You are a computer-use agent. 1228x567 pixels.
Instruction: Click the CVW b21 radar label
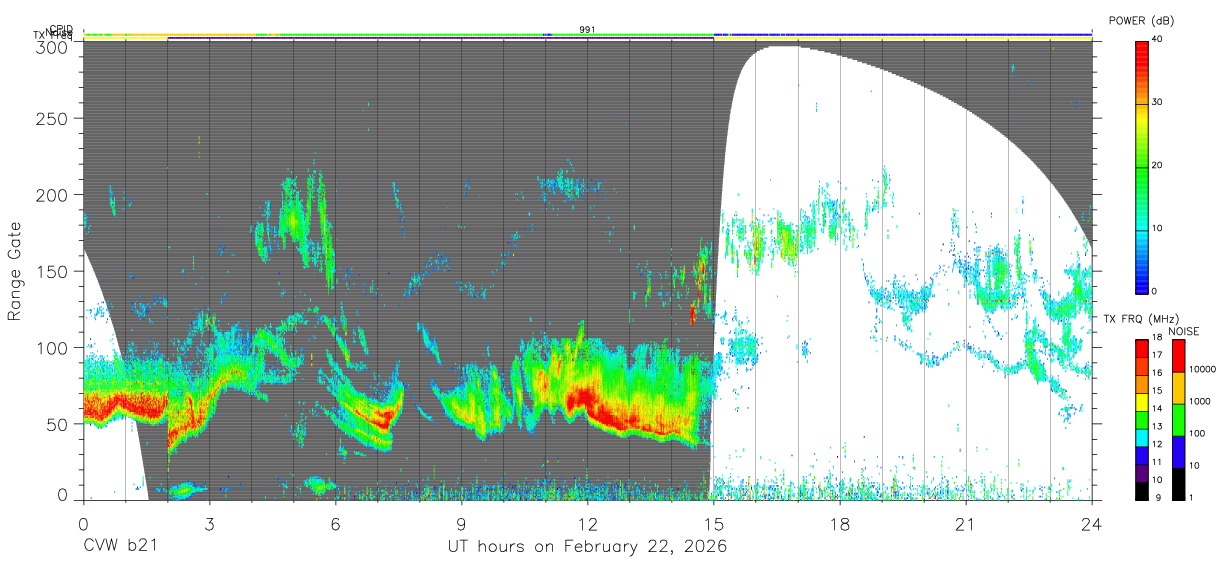pyautogui.click(x=120, y=547)
